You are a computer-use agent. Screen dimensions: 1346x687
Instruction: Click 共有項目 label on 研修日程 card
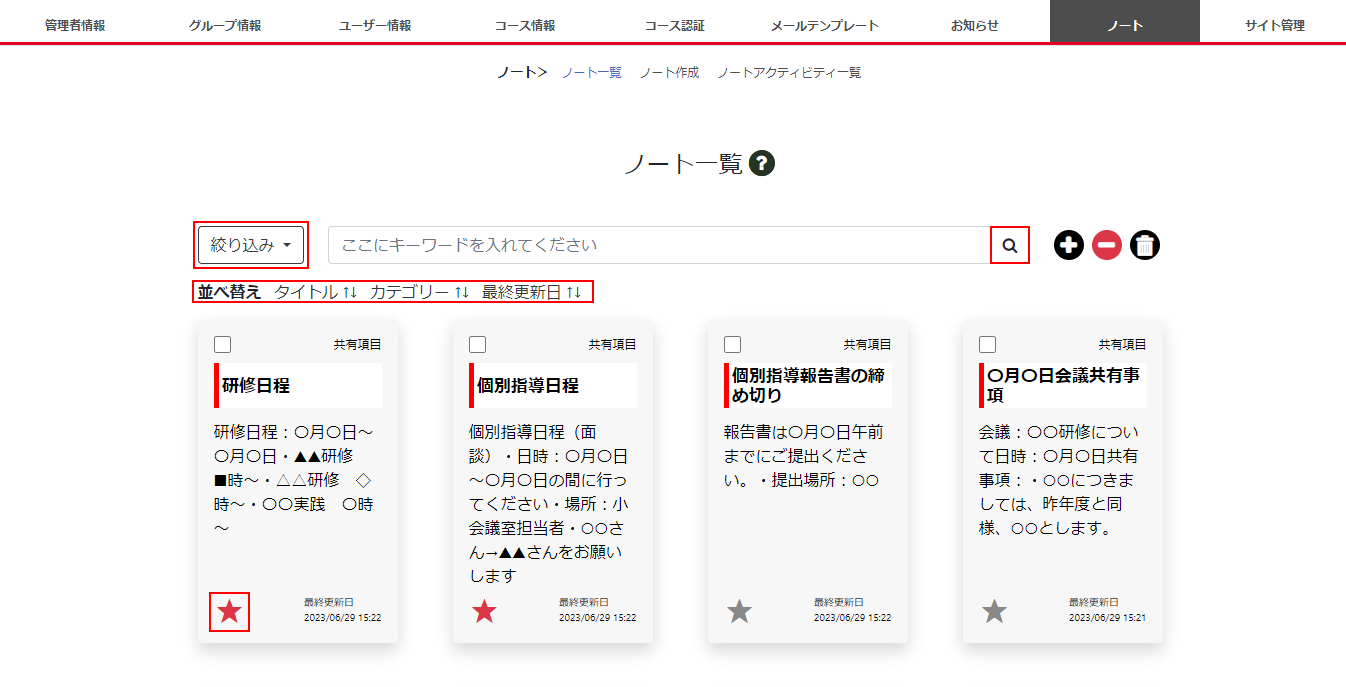(358, 344)
